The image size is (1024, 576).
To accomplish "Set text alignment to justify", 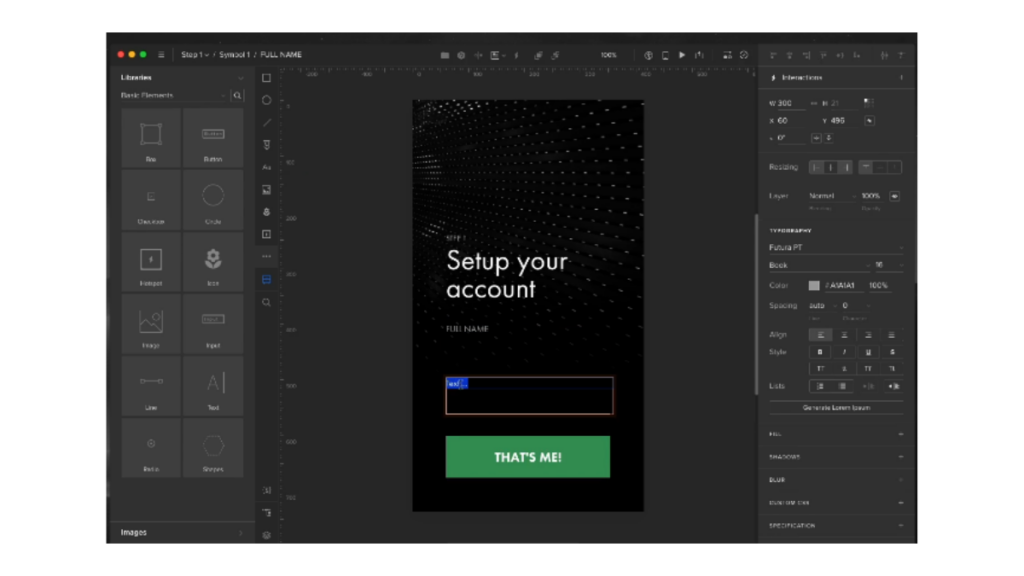I will tap(891, 335).
